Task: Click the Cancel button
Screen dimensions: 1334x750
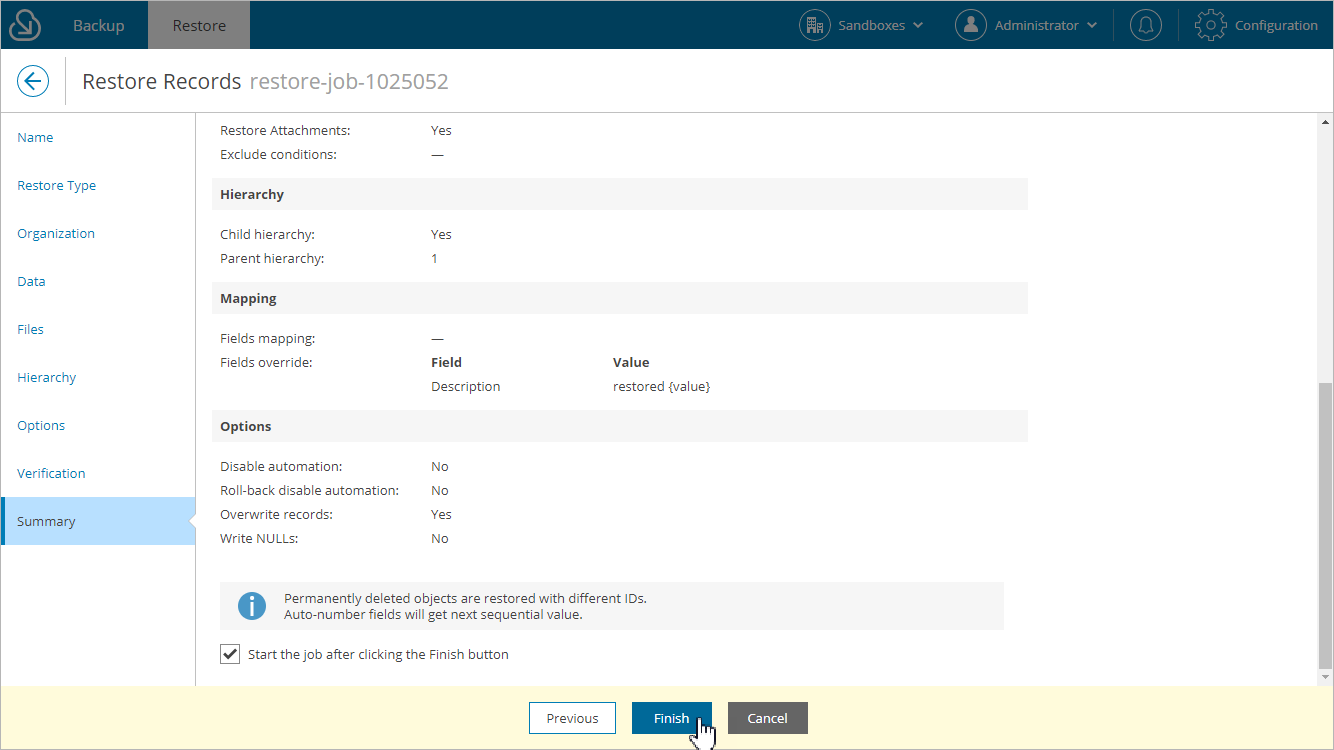Action: point(767,718)
